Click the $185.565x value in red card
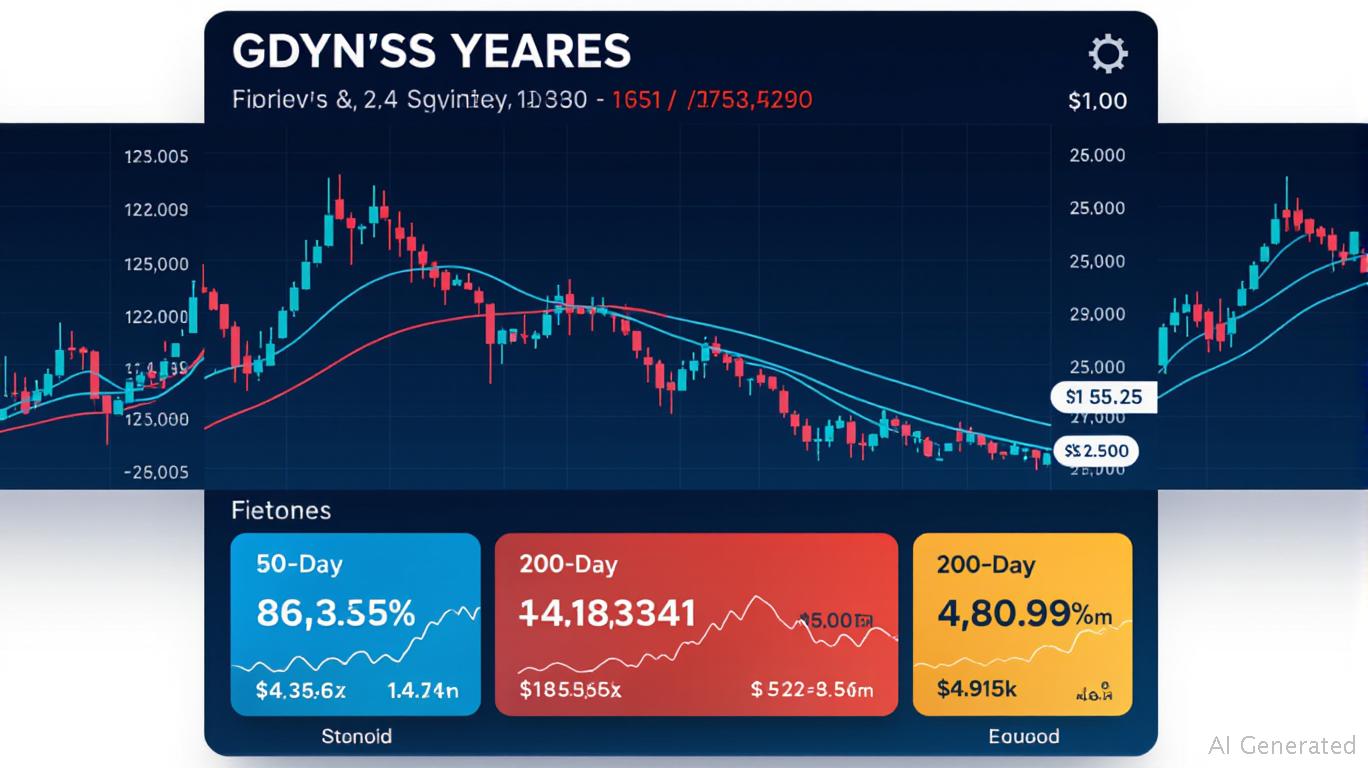This screenshot has width=1368, height=768. pyautogui.click(x=570, y=689)
